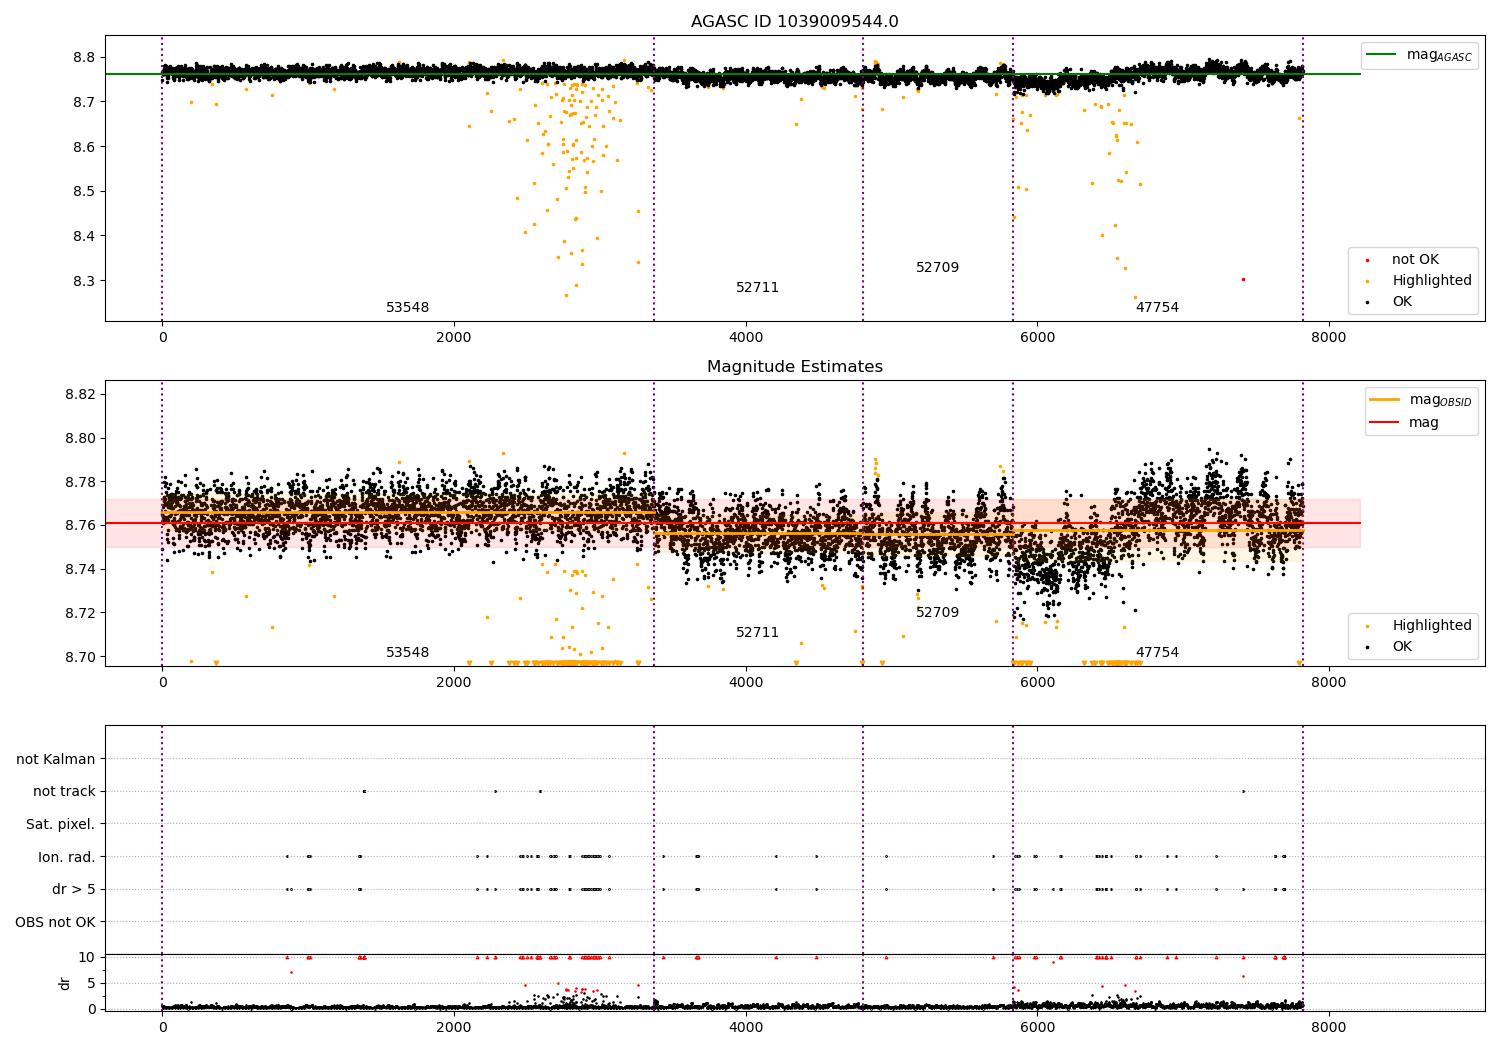This screenshot has width=1500, height=1050.
Task: Click the "Sat. pixel." row label
Action: [x=61, y=824]
